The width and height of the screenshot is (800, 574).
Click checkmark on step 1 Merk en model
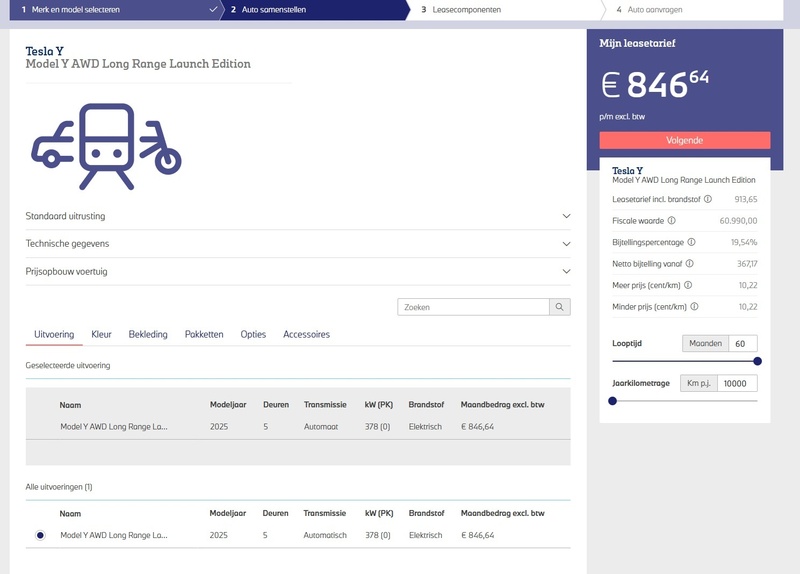coord(213,9)
